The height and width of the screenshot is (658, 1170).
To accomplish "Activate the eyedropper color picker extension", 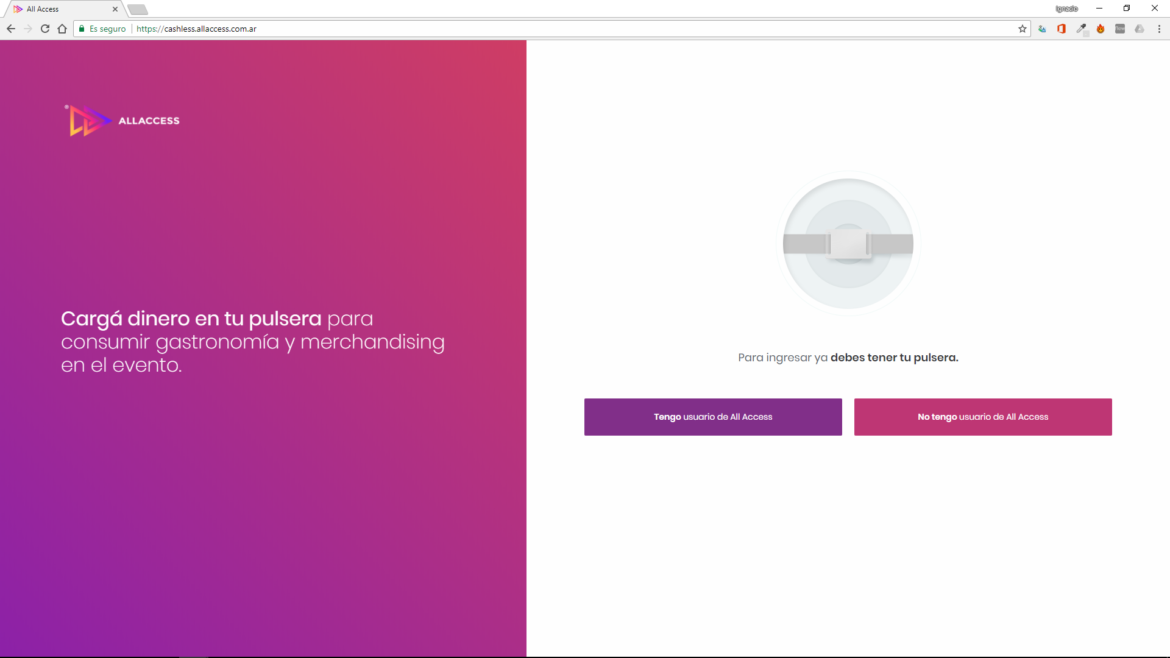I will [1081, 29].
